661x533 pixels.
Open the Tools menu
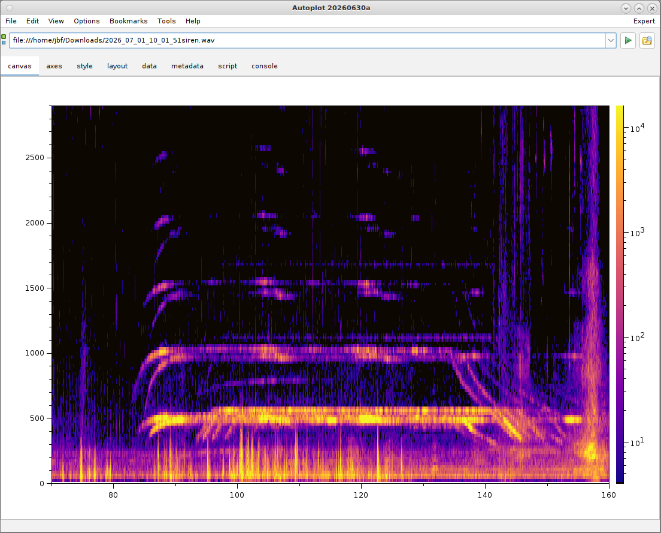click(x=167, y=21)
